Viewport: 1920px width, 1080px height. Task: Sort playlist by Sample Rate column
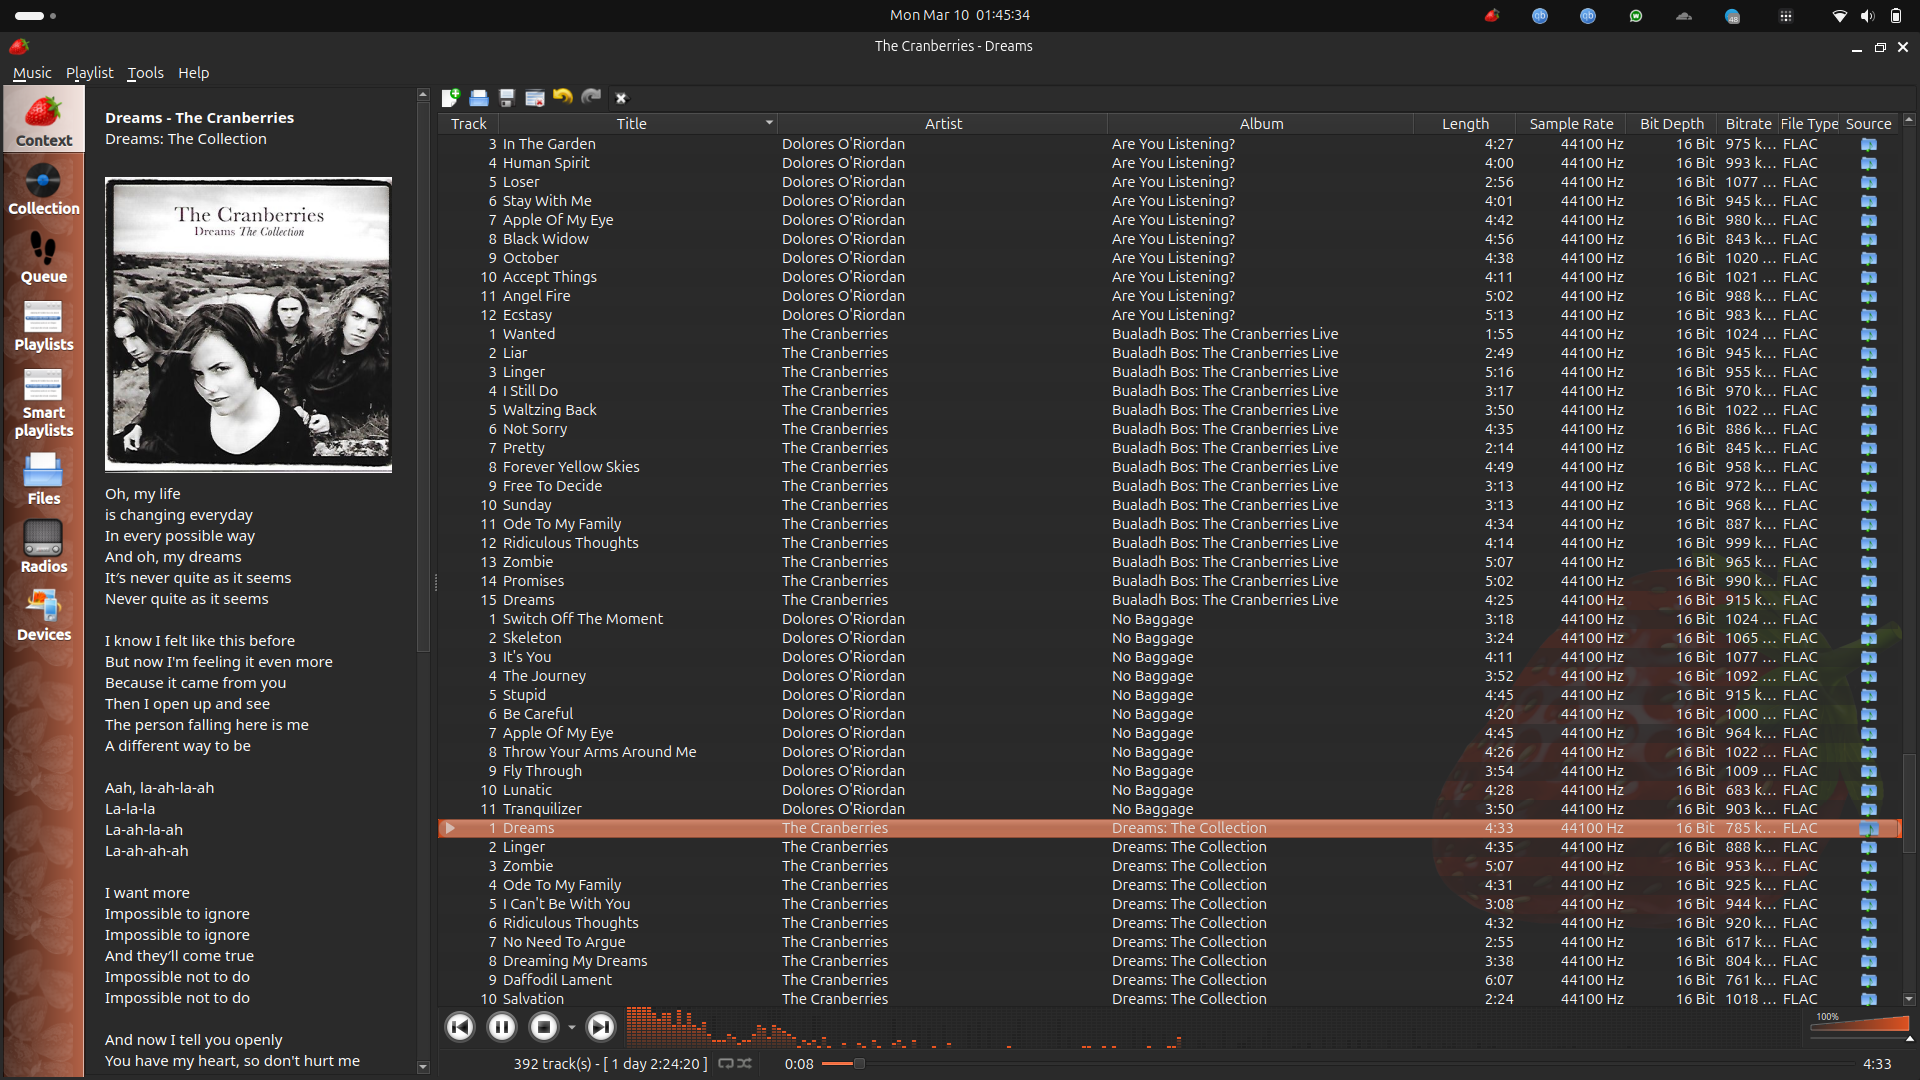(1571, 124)
